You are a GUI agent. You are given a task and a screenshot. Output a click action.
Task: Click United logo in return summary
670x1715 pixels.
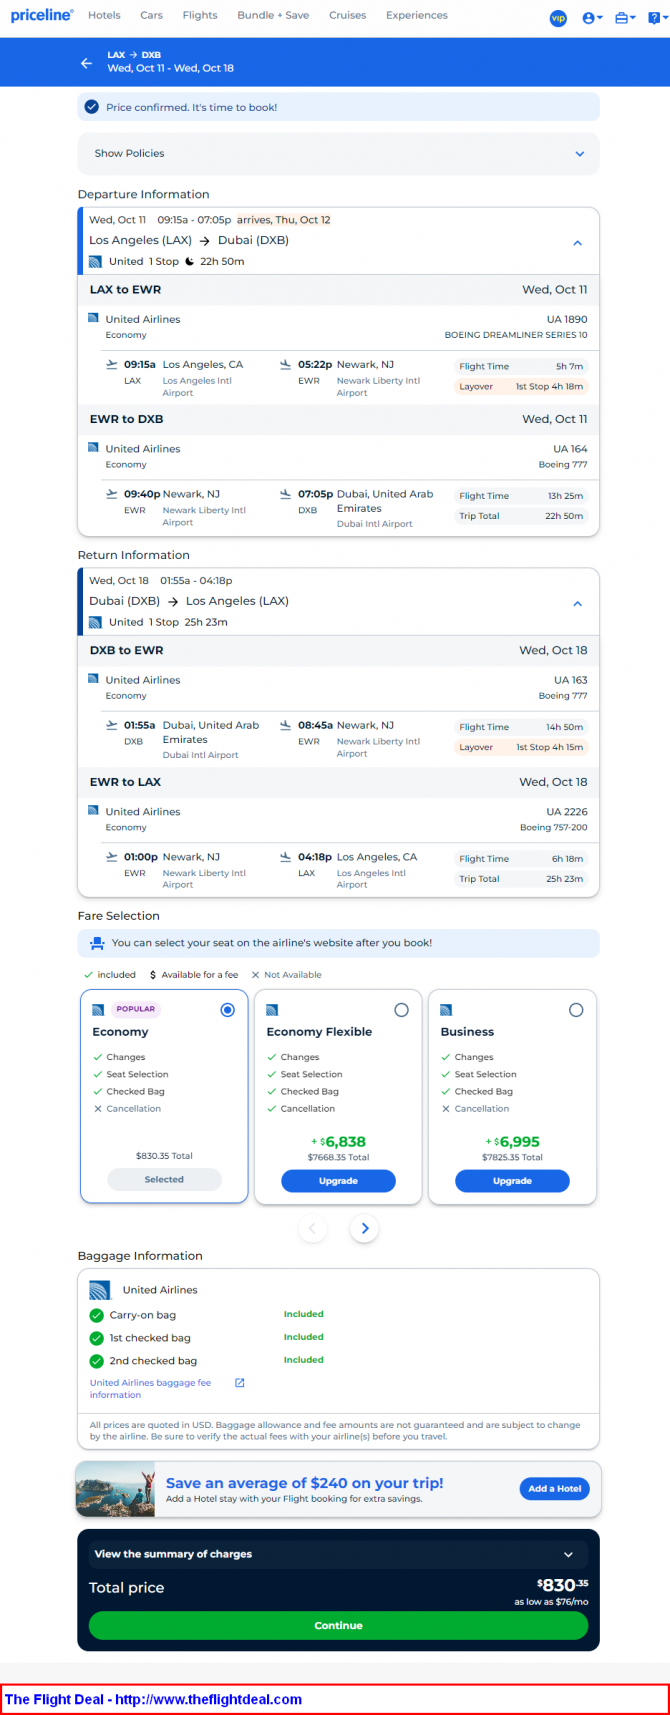coord(95,622)
